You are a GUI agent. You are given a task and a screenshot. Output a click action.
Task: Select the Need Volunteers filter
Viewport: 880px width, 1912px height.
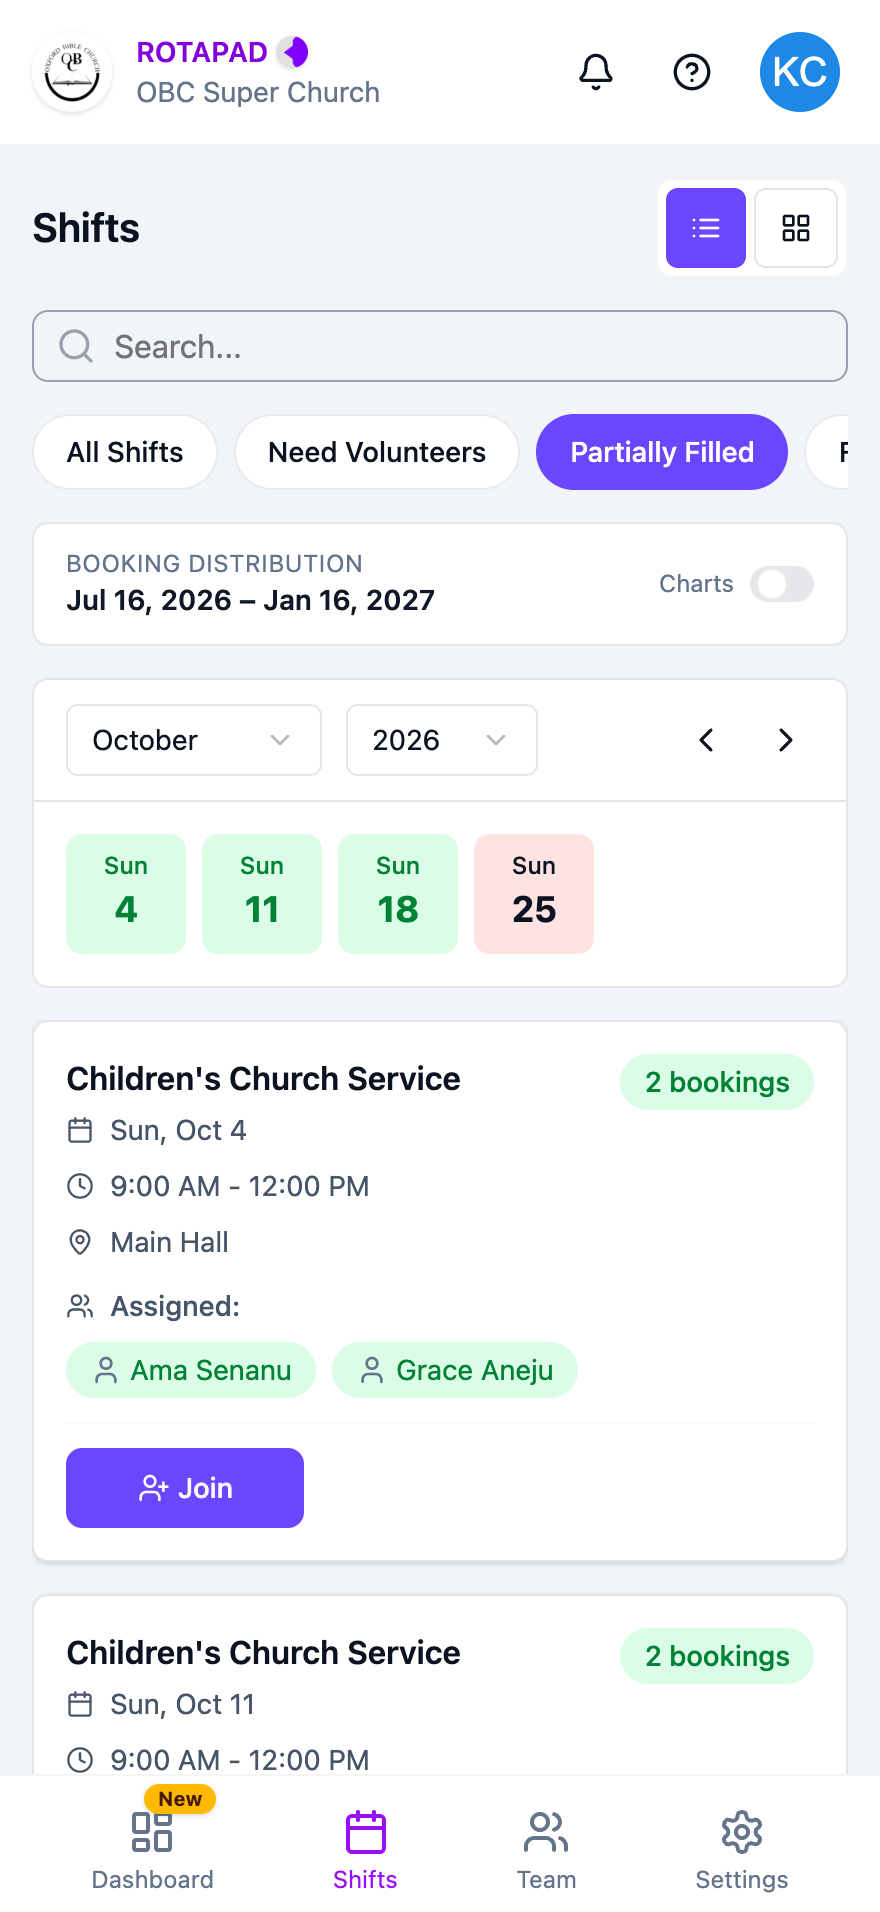377,452
